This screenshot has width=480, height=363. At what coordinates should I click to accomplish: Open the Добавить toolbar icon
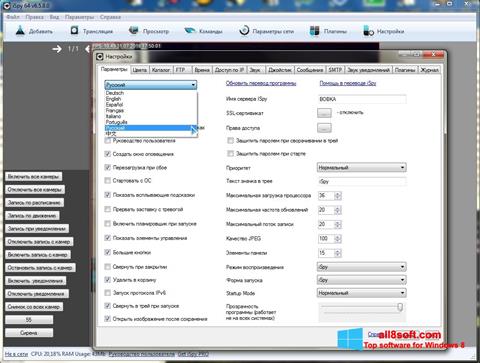[x=20, y=31]
